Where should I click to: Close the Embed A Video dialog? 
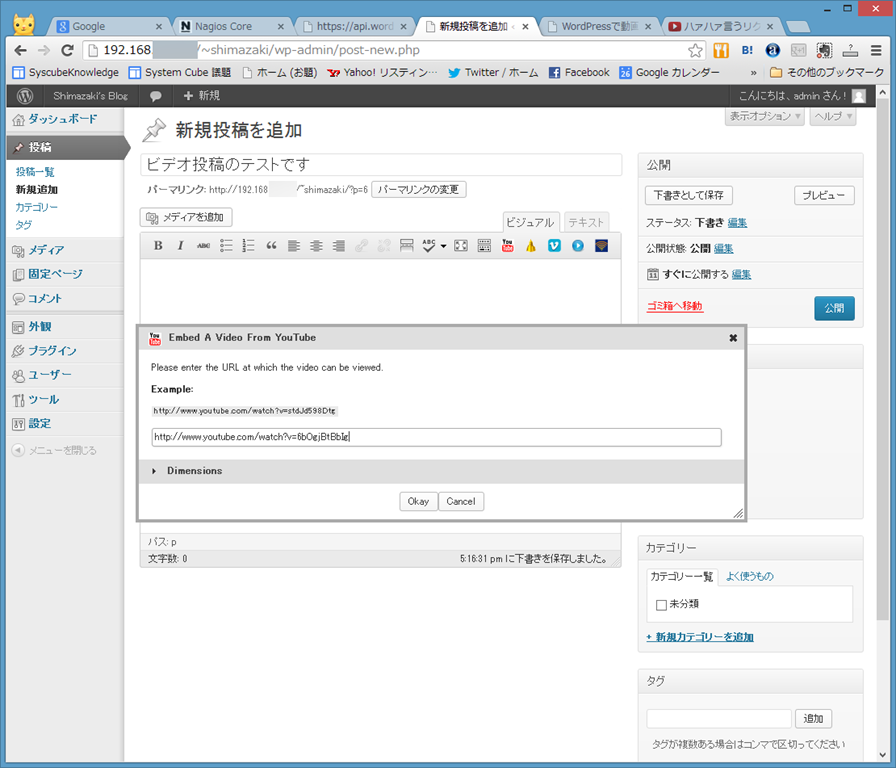coord(733,338)
